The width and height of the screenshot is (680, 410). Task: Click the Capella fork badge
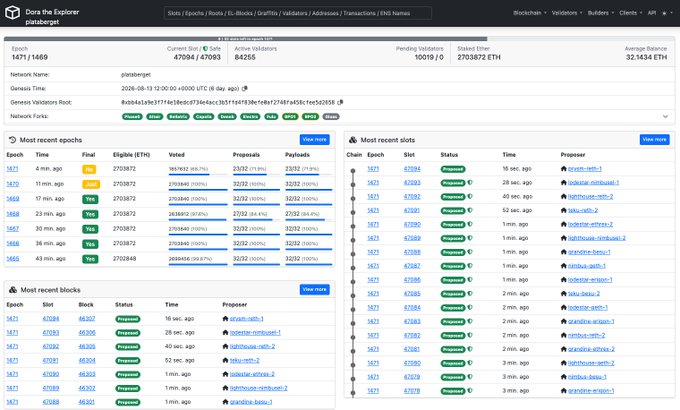tap(204, 116)
